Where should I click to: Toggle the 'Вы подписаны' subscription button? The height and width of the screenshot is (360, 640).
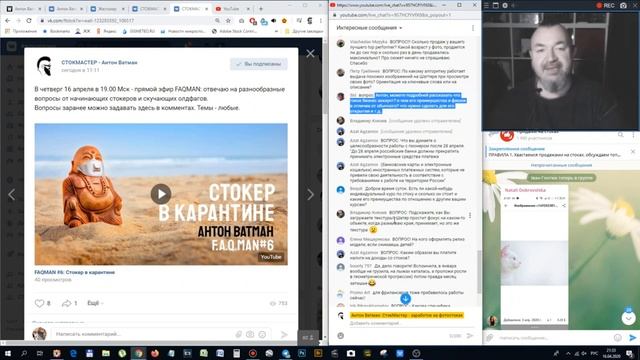[259, 64]
